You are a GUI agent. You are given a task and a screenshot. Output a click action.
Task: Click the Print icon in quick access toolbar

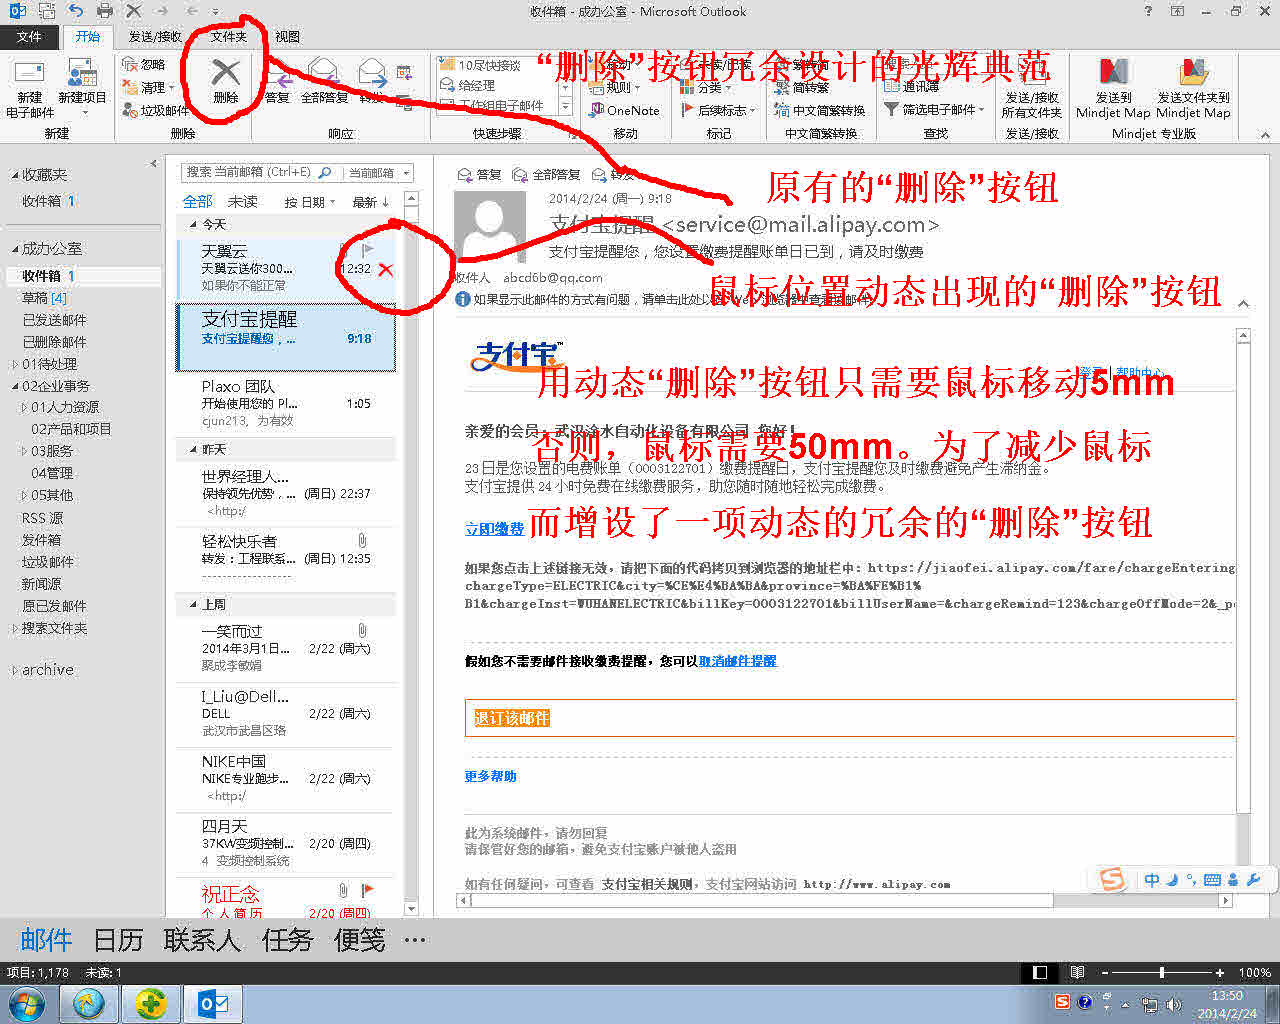[105, 11]
